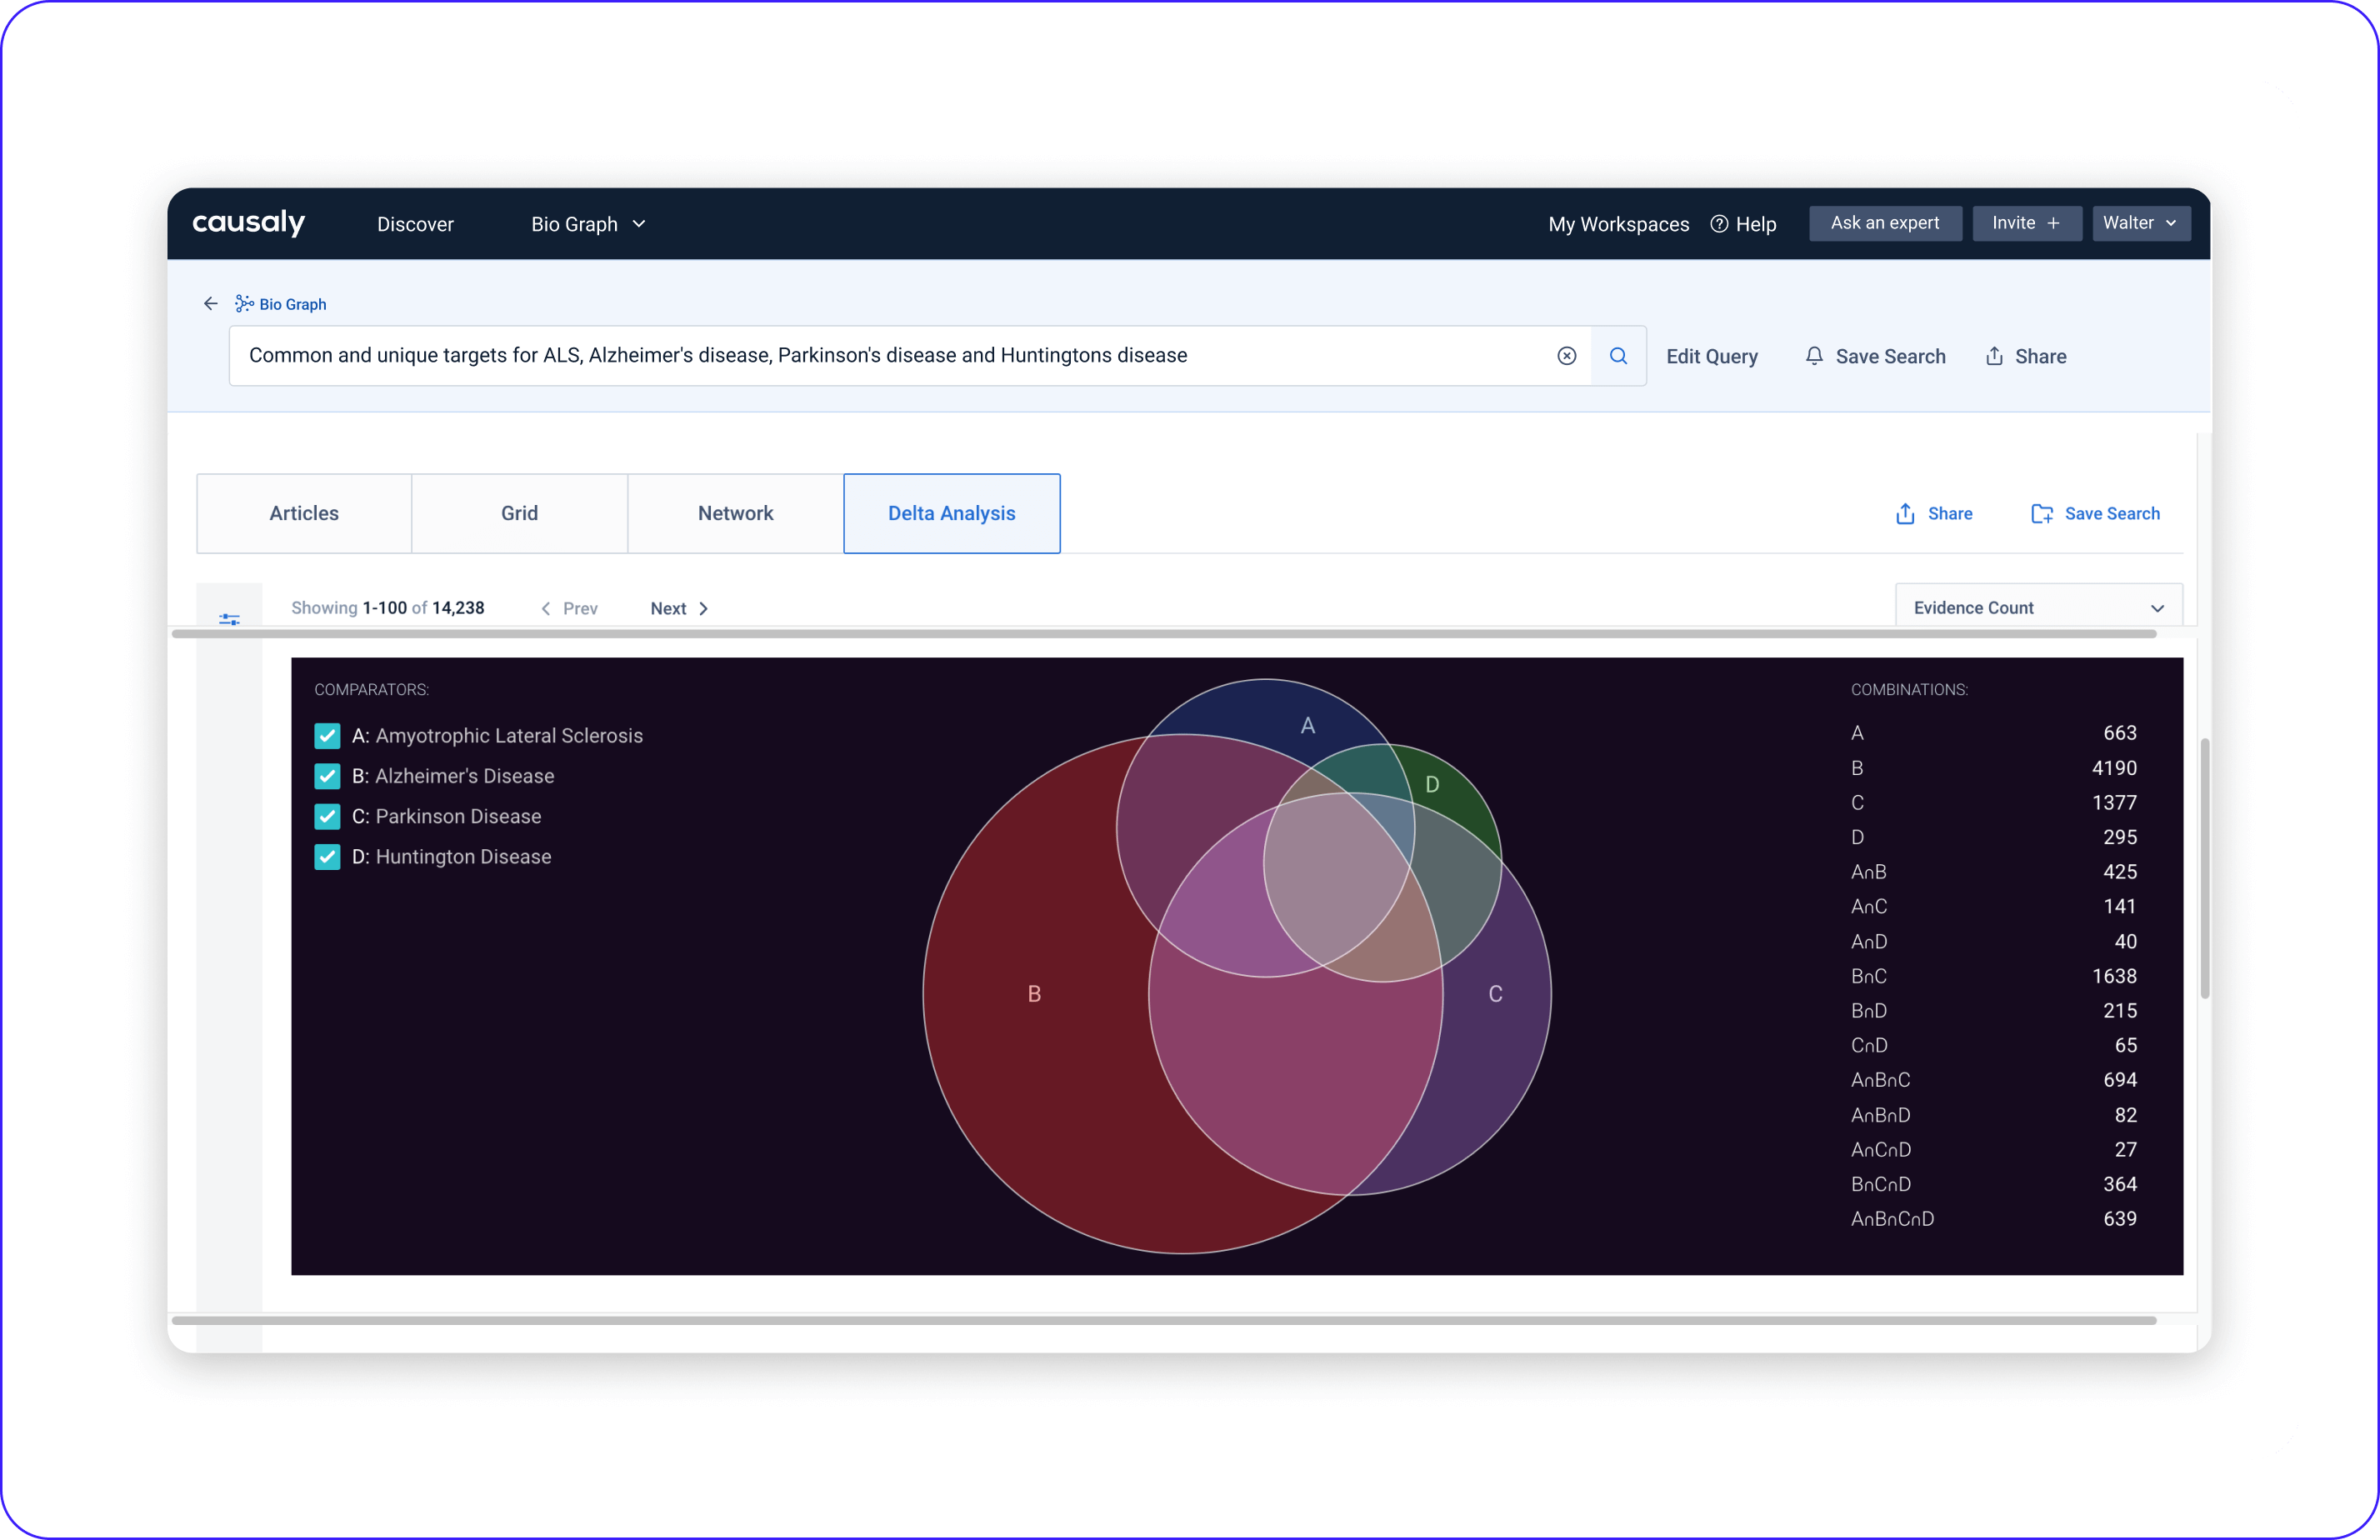The image size is (2380, 1540).
Task: Click the Help question mark icon
Action: pos(1719,224)
